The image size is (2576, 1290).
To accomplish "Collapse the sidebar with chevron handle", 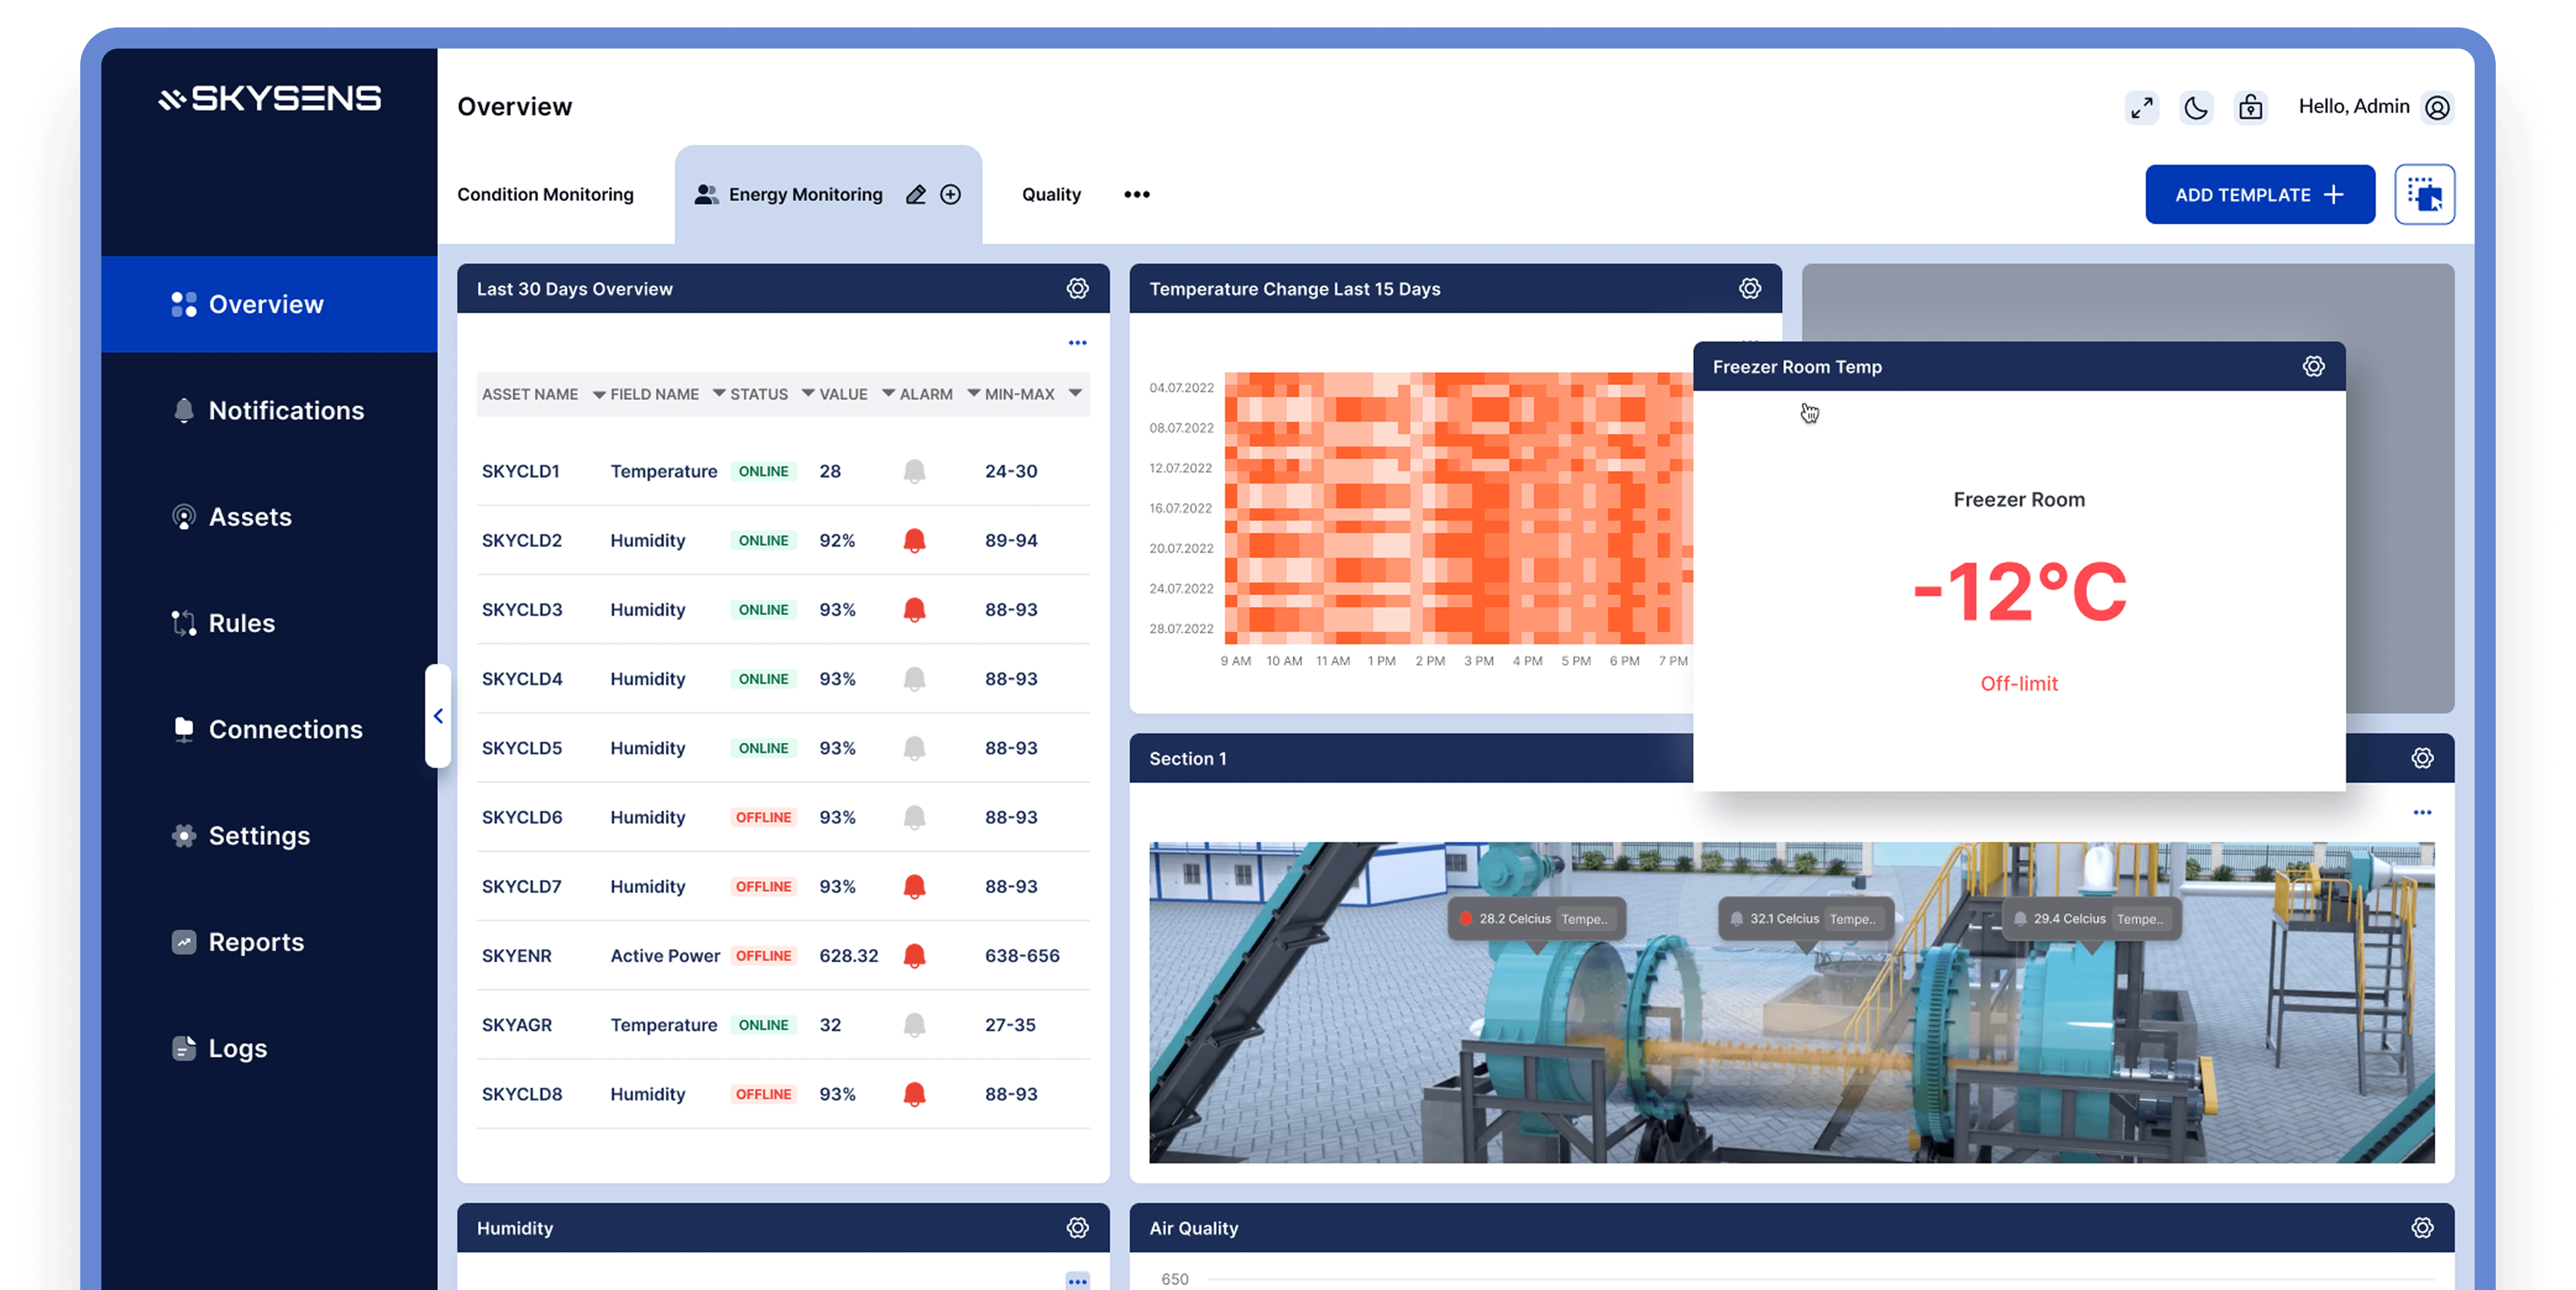I will 438,716.
